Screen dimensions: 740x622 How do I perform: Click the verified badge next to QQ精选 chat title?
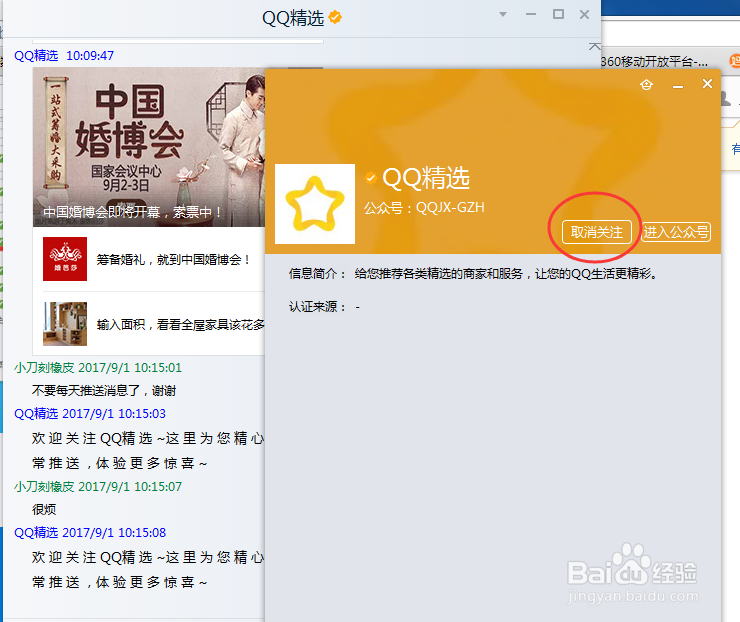[335, 17]
